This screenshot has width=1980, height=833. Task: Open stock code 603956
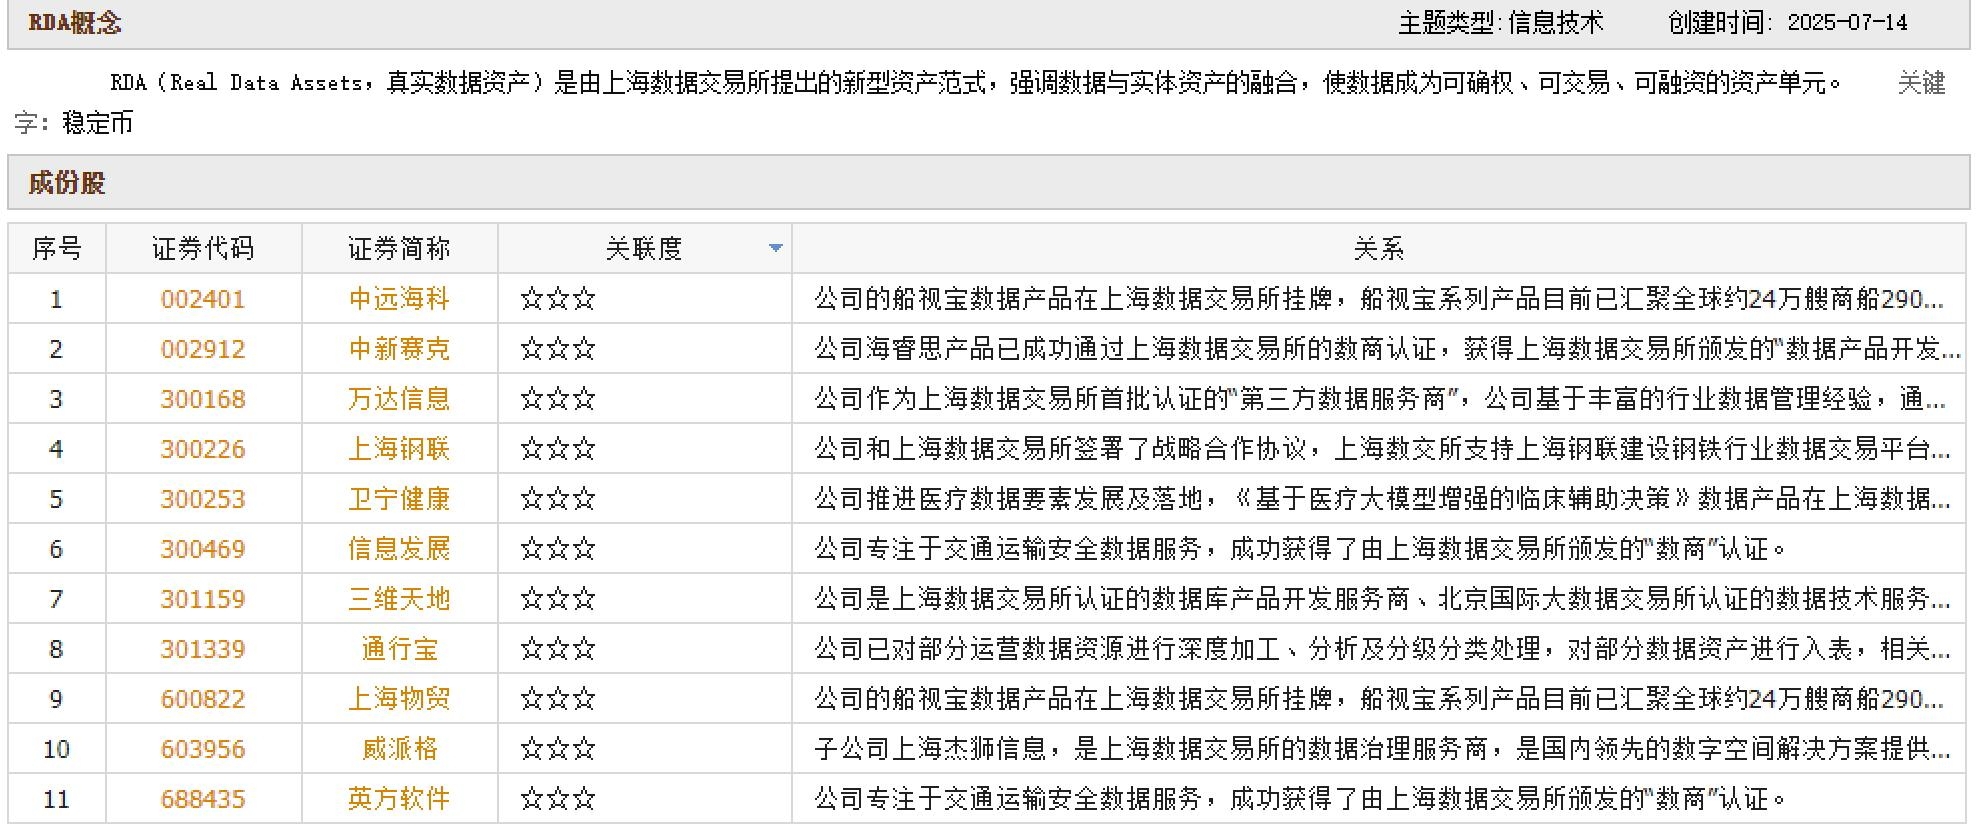(203, 749)
